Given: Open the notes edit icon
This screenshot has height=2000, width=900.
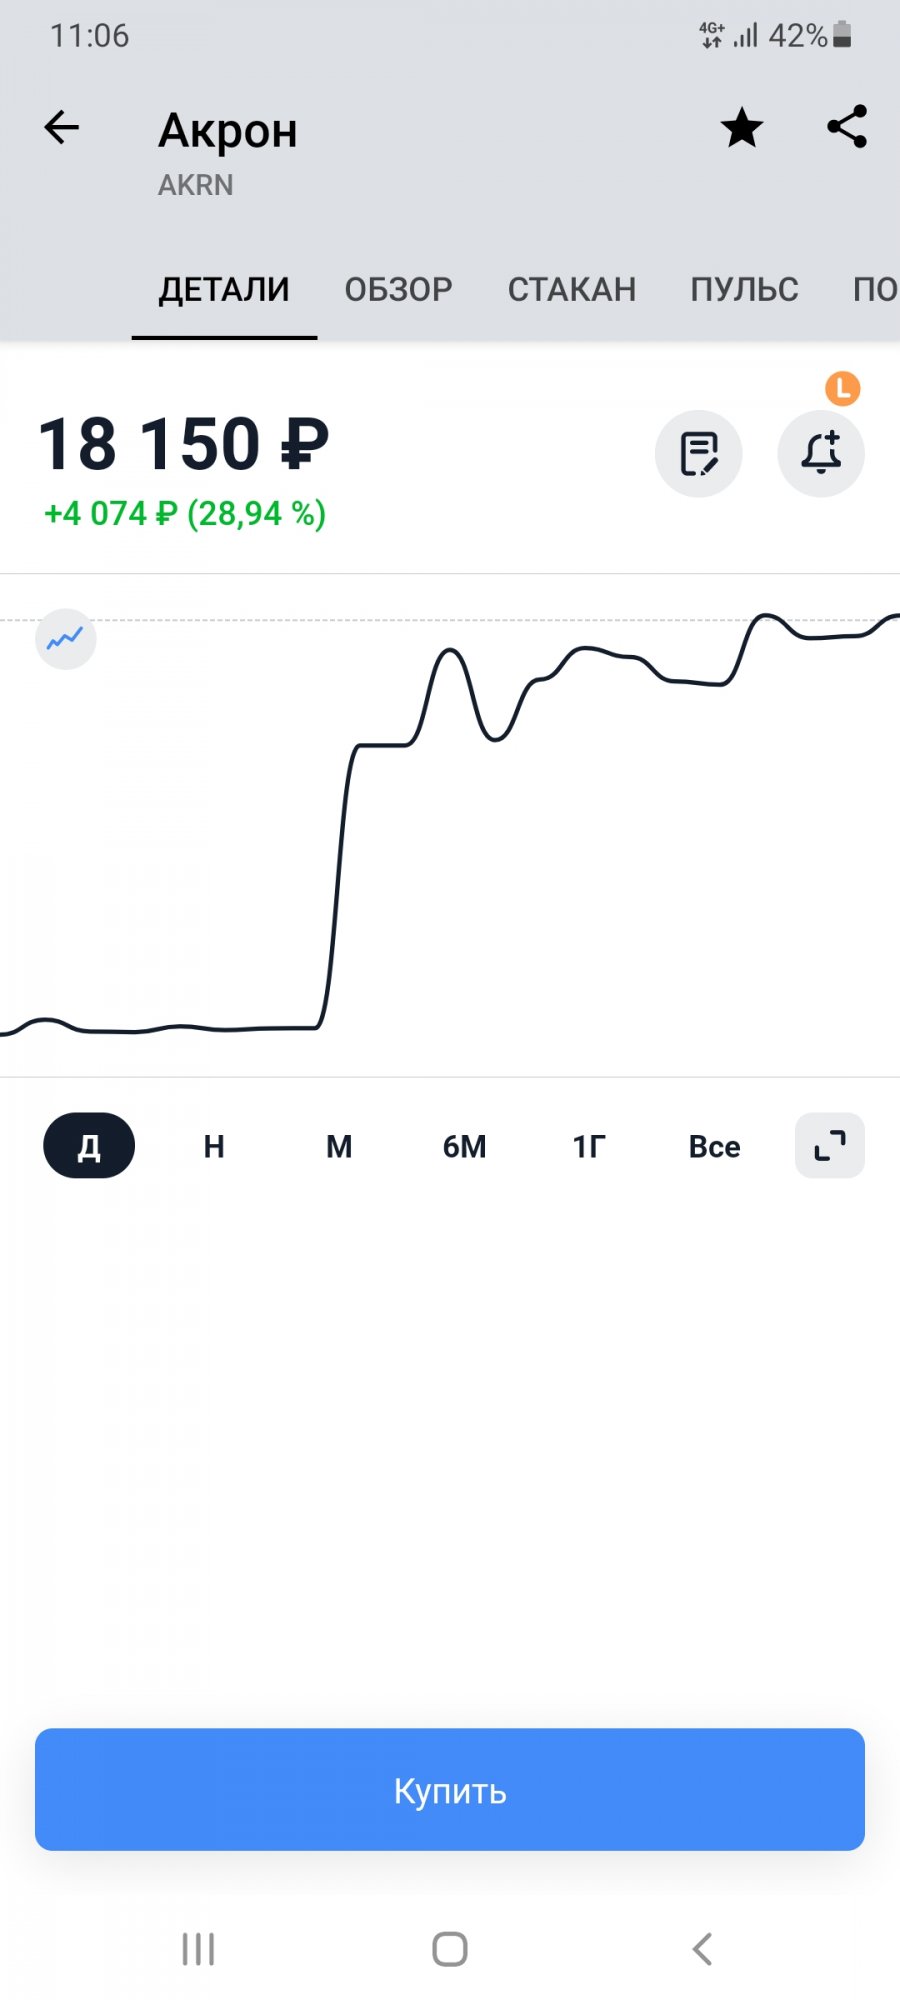Looking at the screenshot, I should coord(699,454).
